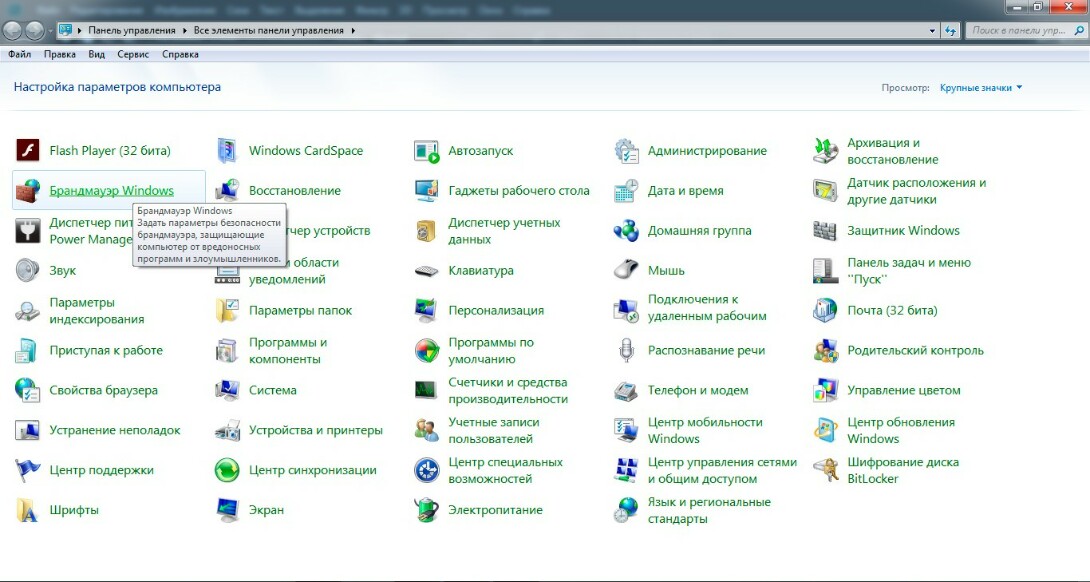The image size is (1090, 582).
Task: Click the Панель управления breadcrumb segment
Action: tap(131, 31)
